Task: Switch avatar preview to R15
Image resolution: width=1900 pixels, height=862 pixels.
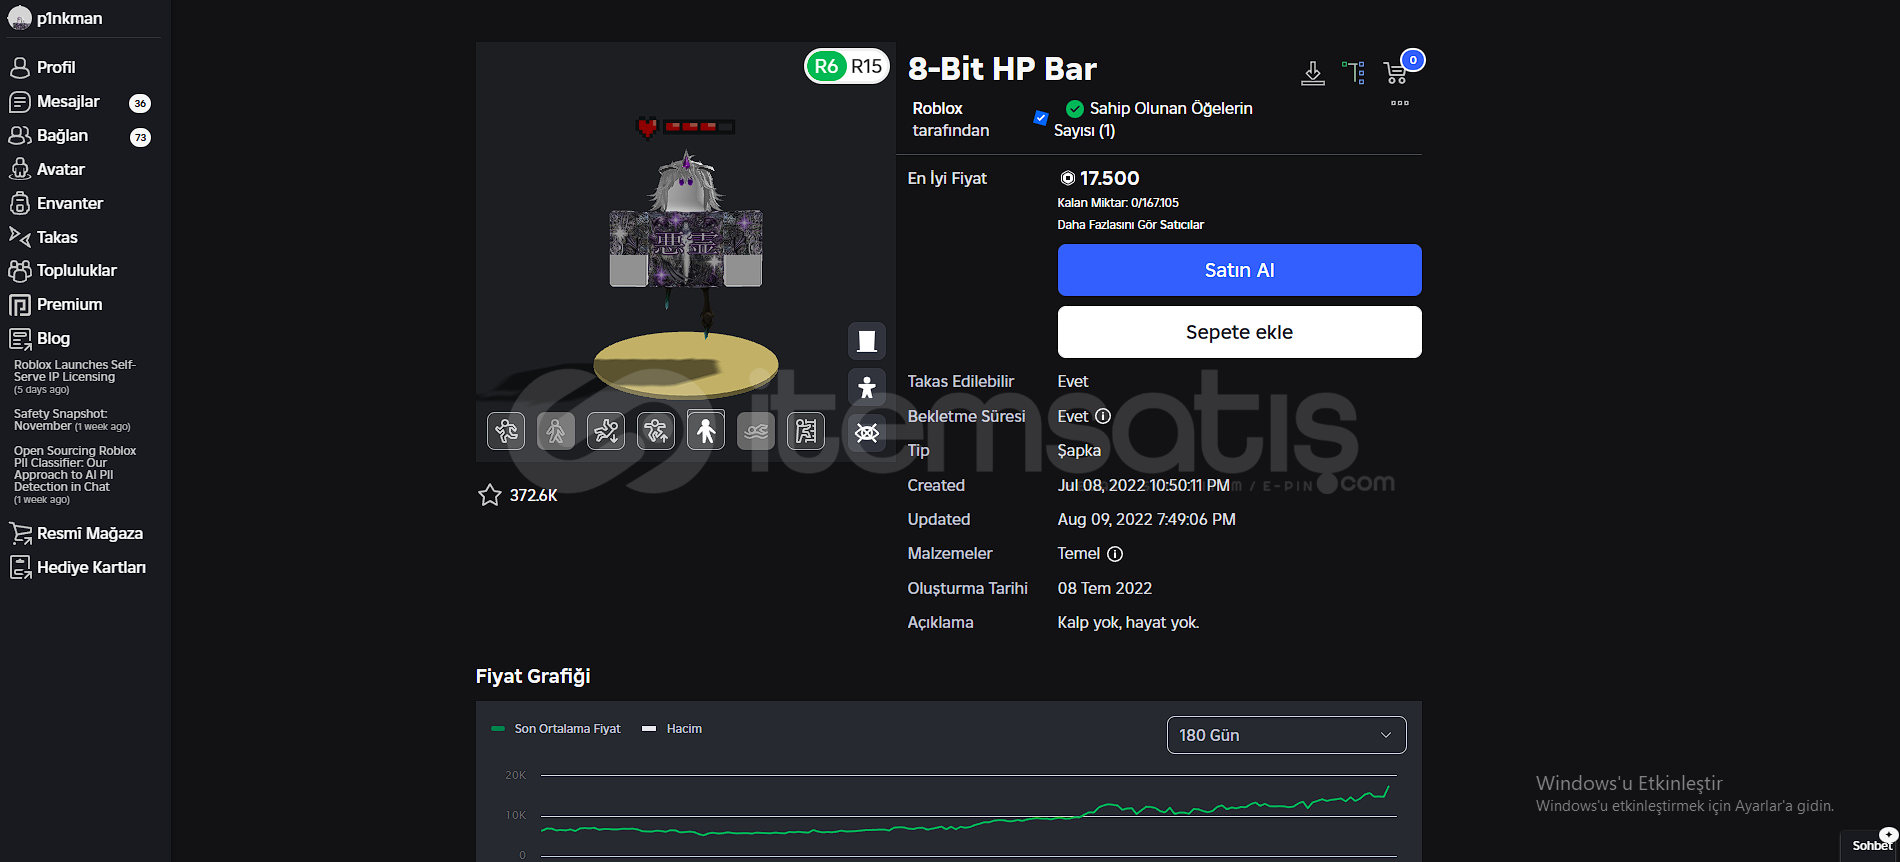Action: pyautogui.click(x=867, y=66)
